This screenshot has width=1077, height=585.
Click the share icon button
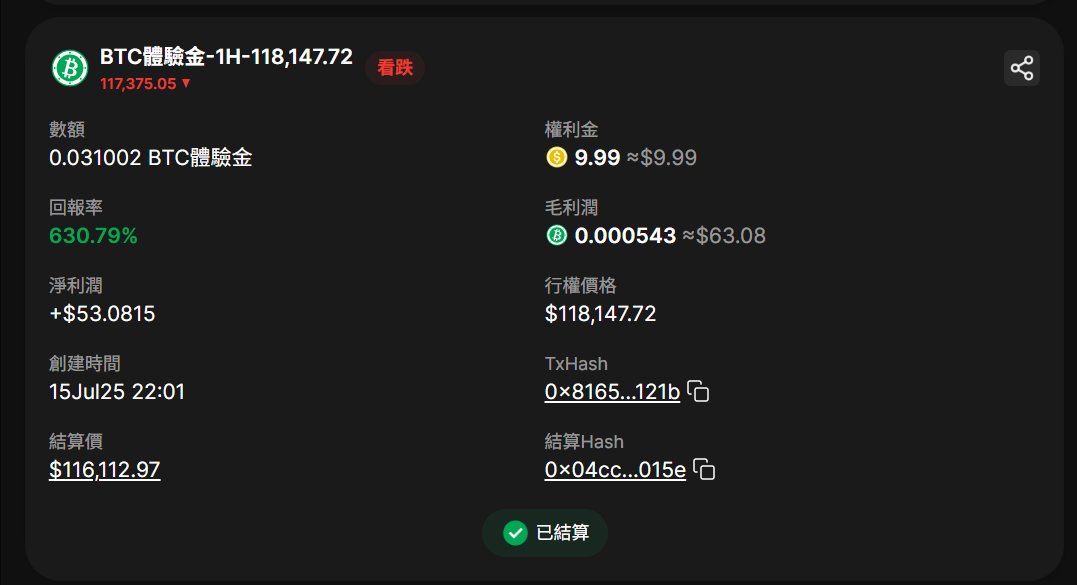pos(1021,68)
